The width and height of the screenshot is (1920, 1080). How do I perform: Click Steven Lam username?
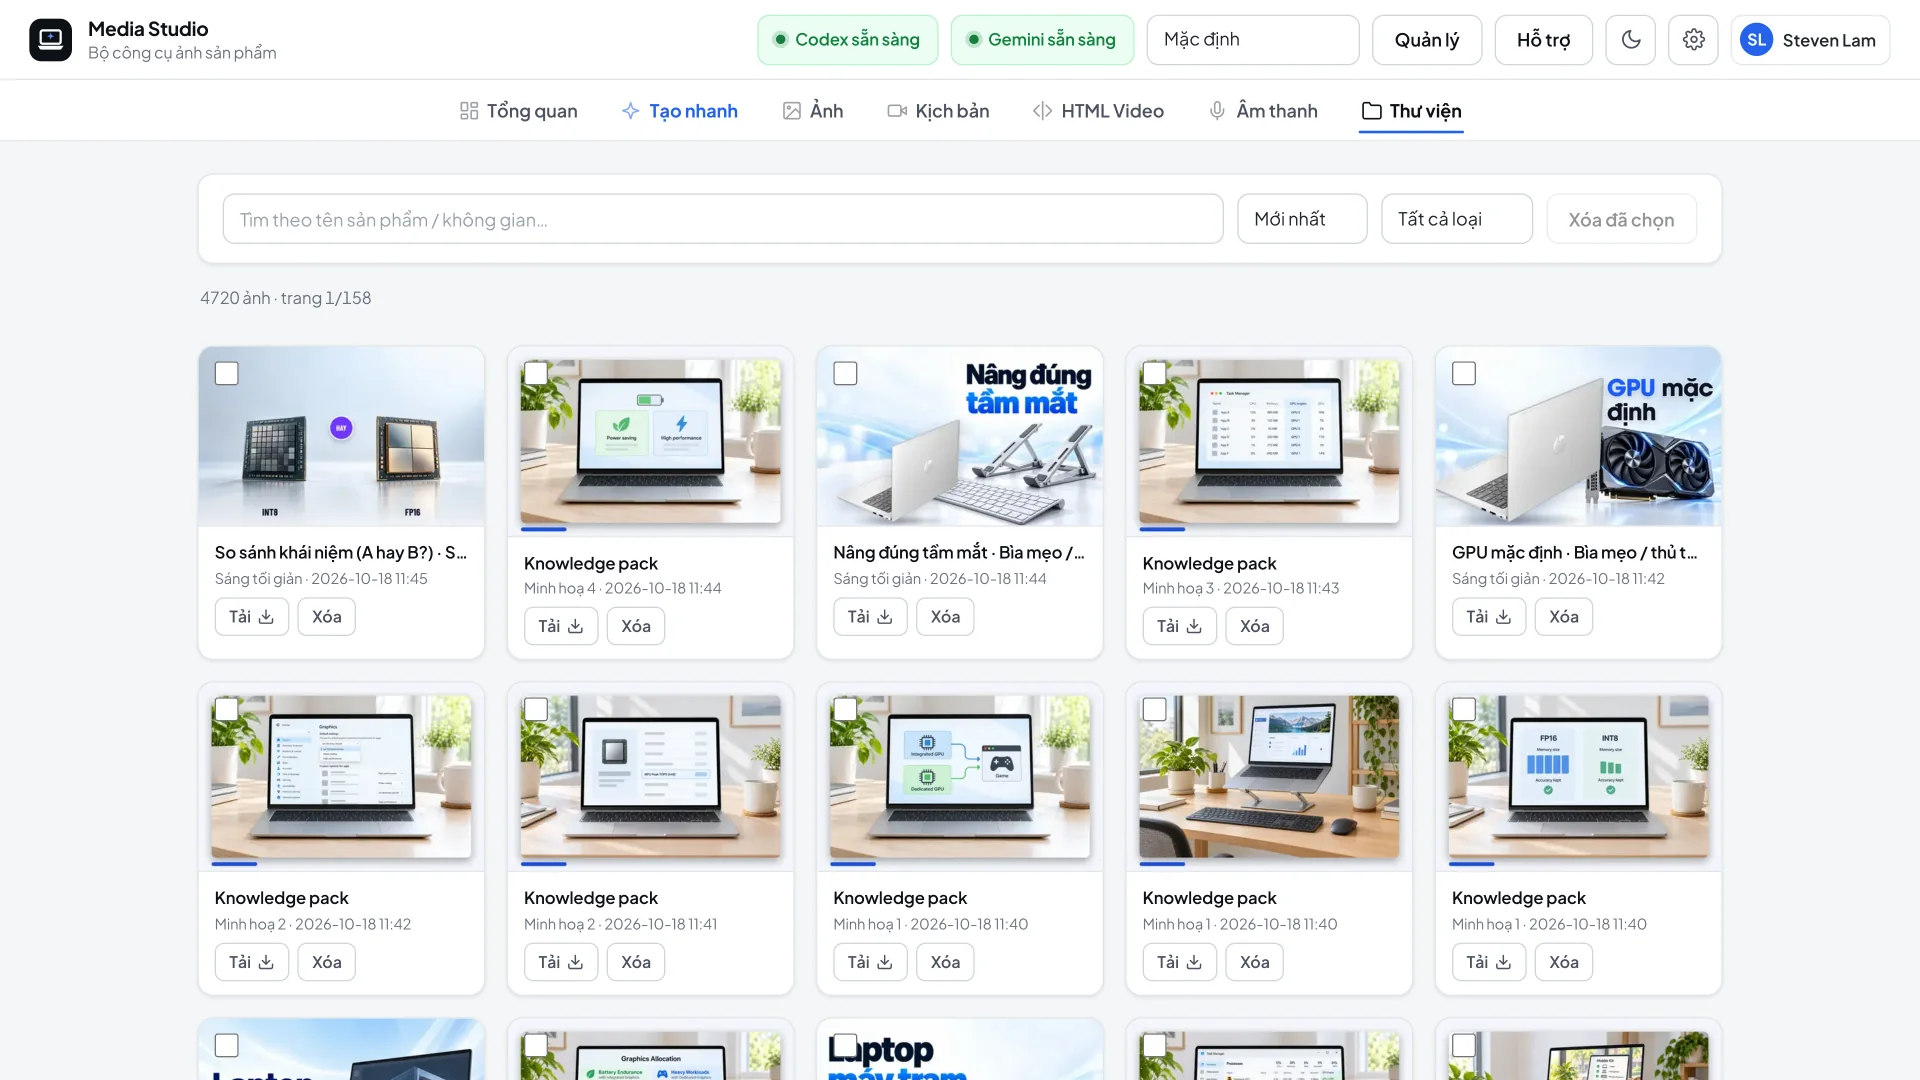coord(1829,40)
